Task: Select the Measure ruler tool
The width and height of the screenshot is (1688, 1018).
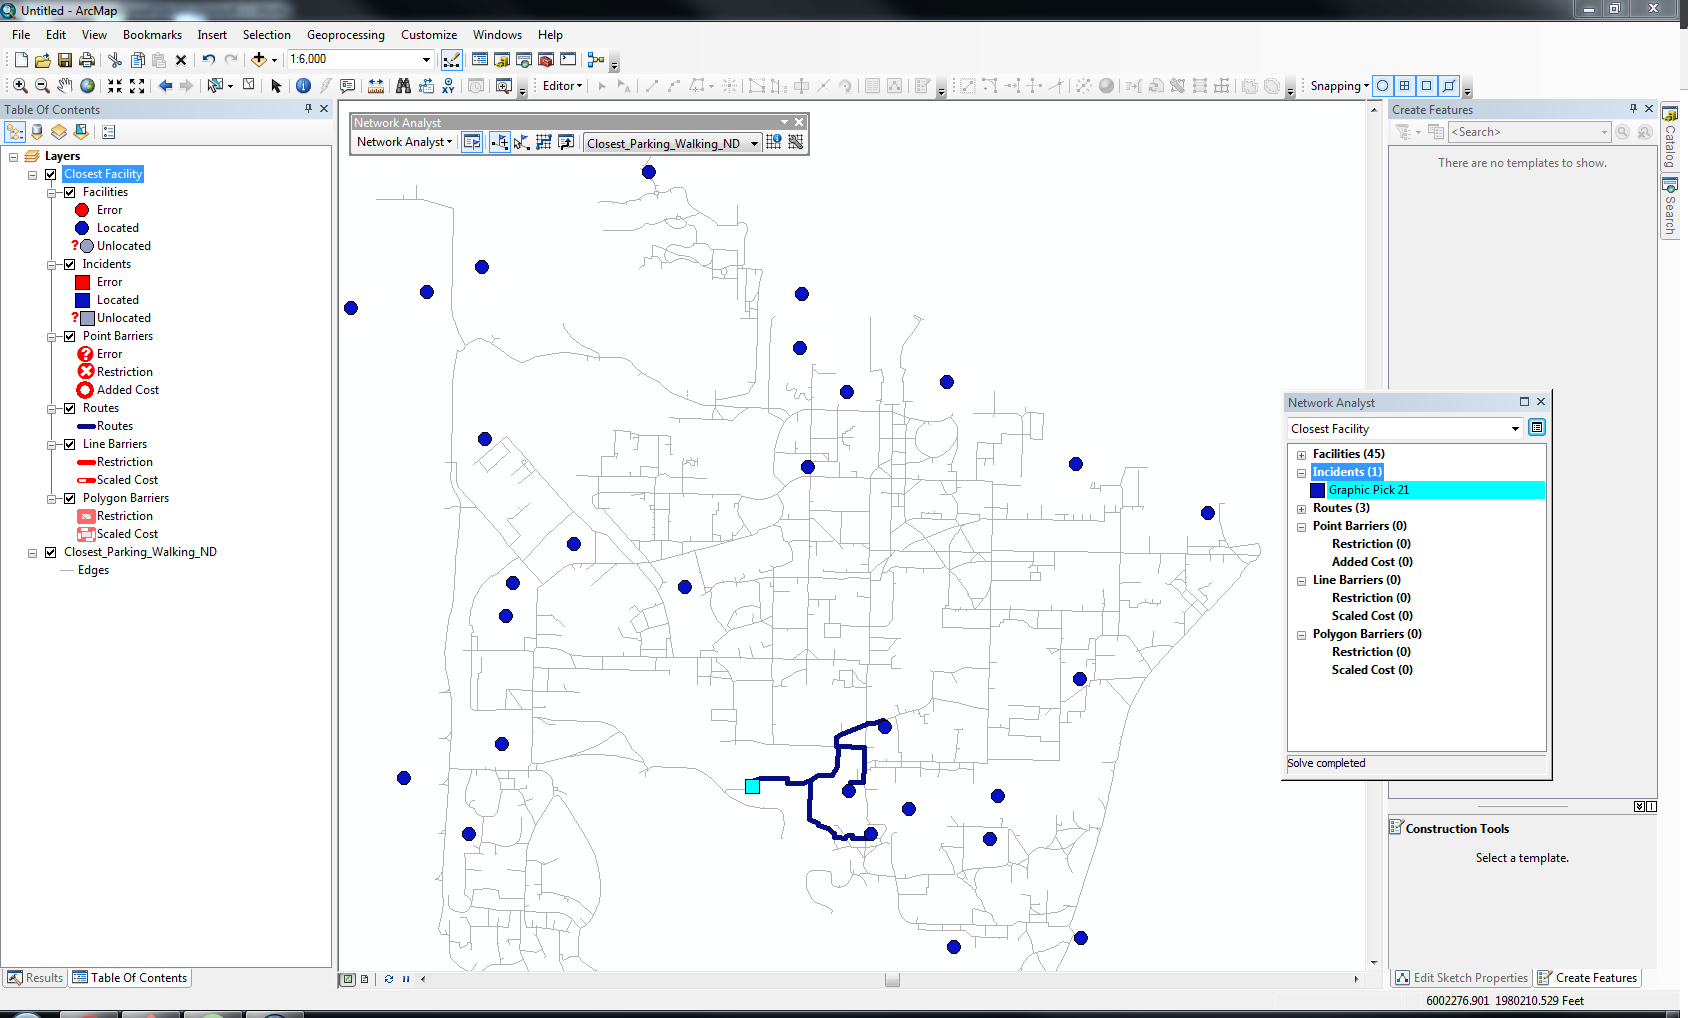Action: tap(376, 86)
